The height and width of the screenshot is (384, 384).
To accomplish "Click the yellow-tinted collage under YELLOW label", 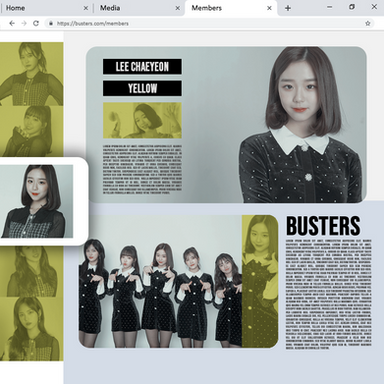I will (142, 120).
